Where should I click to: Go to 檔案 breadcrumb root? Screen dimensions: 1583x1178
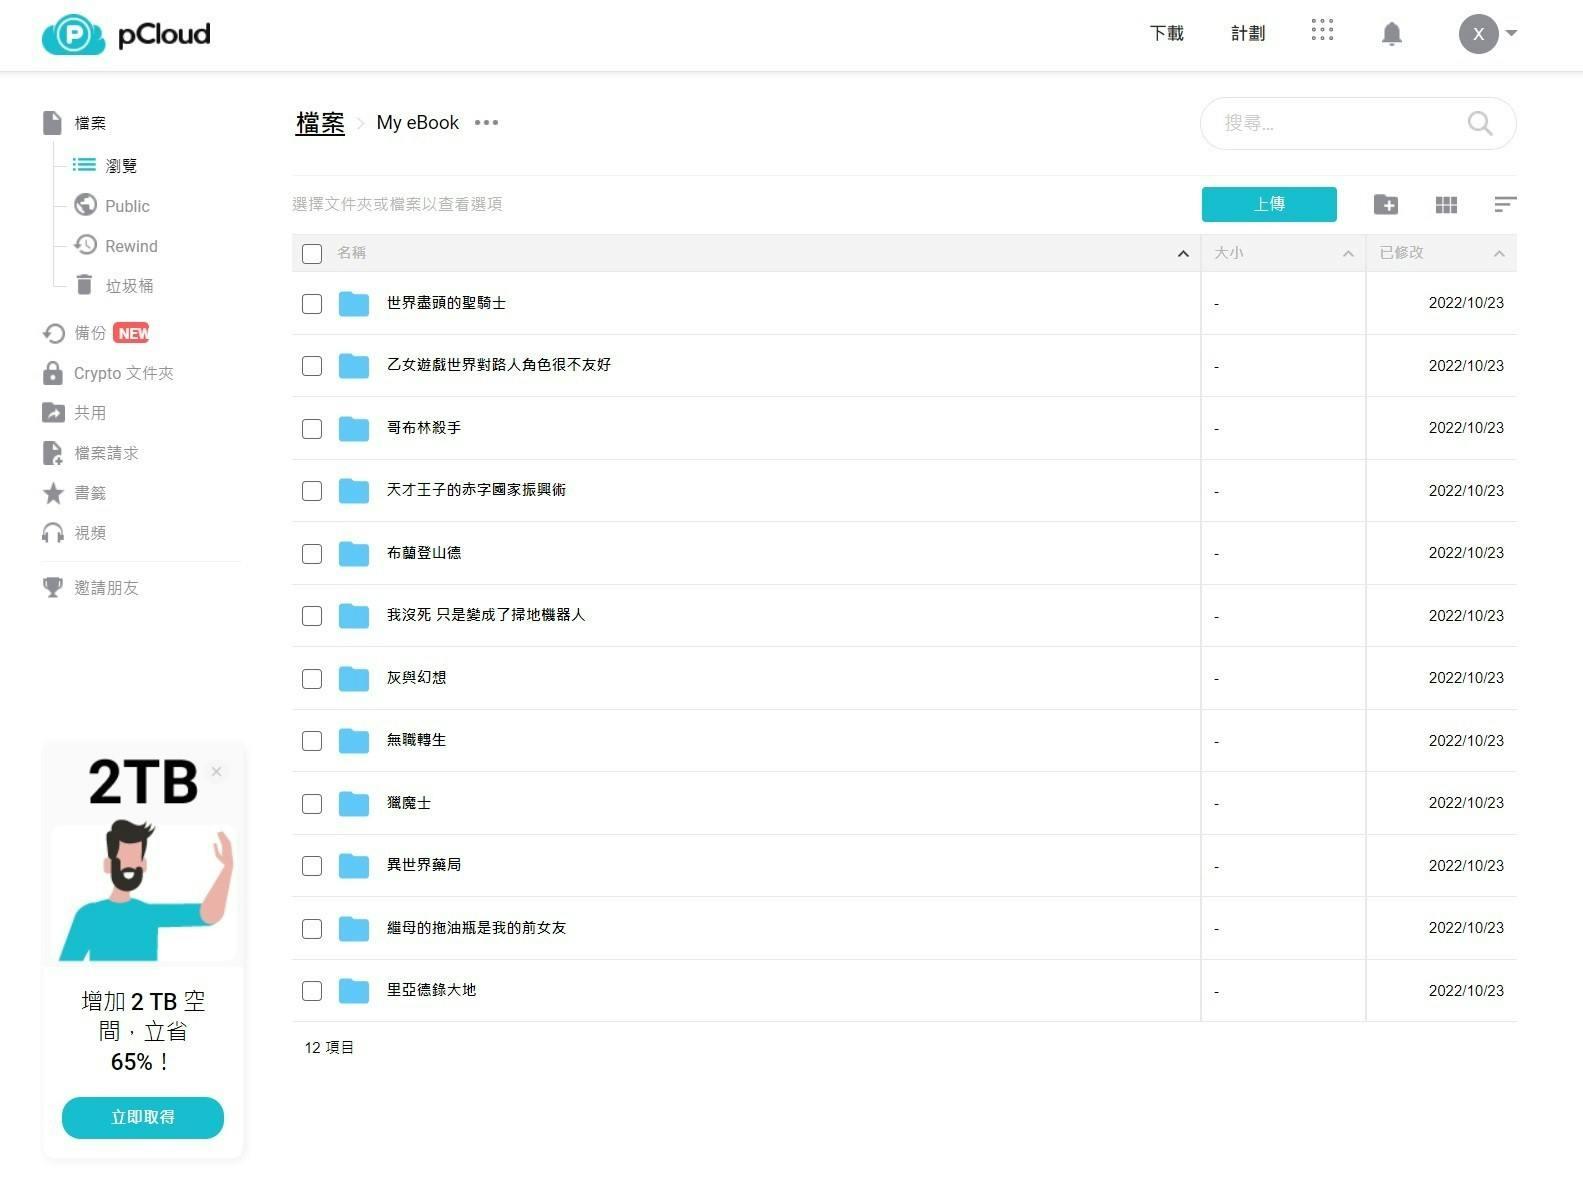[x=320, y=123]
